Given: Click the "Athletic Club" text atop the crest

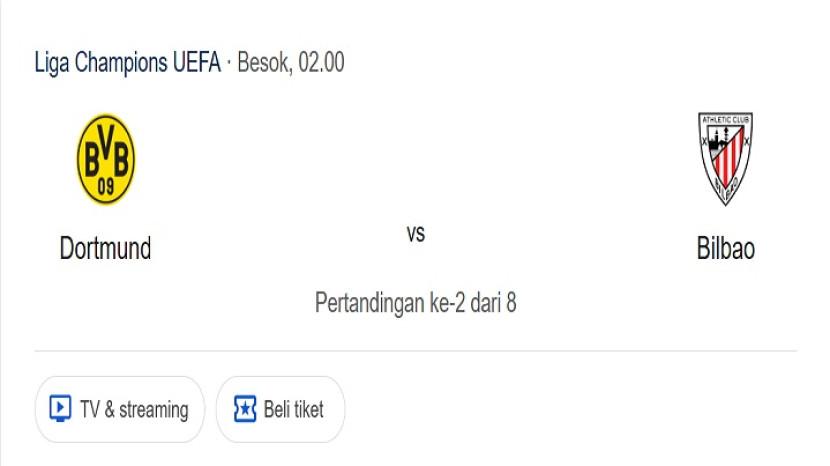Looking at the screenshot, I should [725, 121].
